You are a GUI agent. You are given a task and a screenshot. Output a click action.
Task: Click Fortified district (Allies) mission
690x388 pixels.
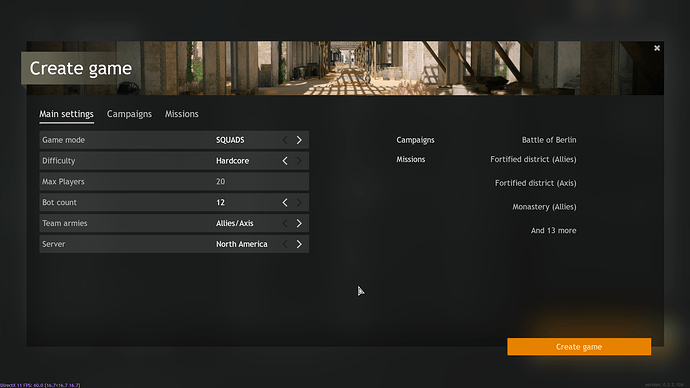(533, 159)
